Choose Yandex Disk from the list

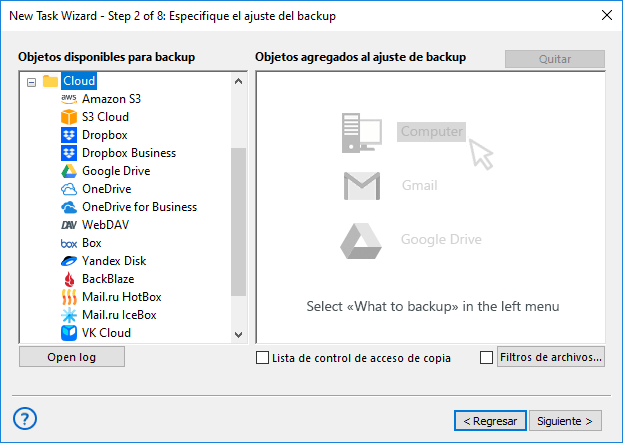[114, 261]
